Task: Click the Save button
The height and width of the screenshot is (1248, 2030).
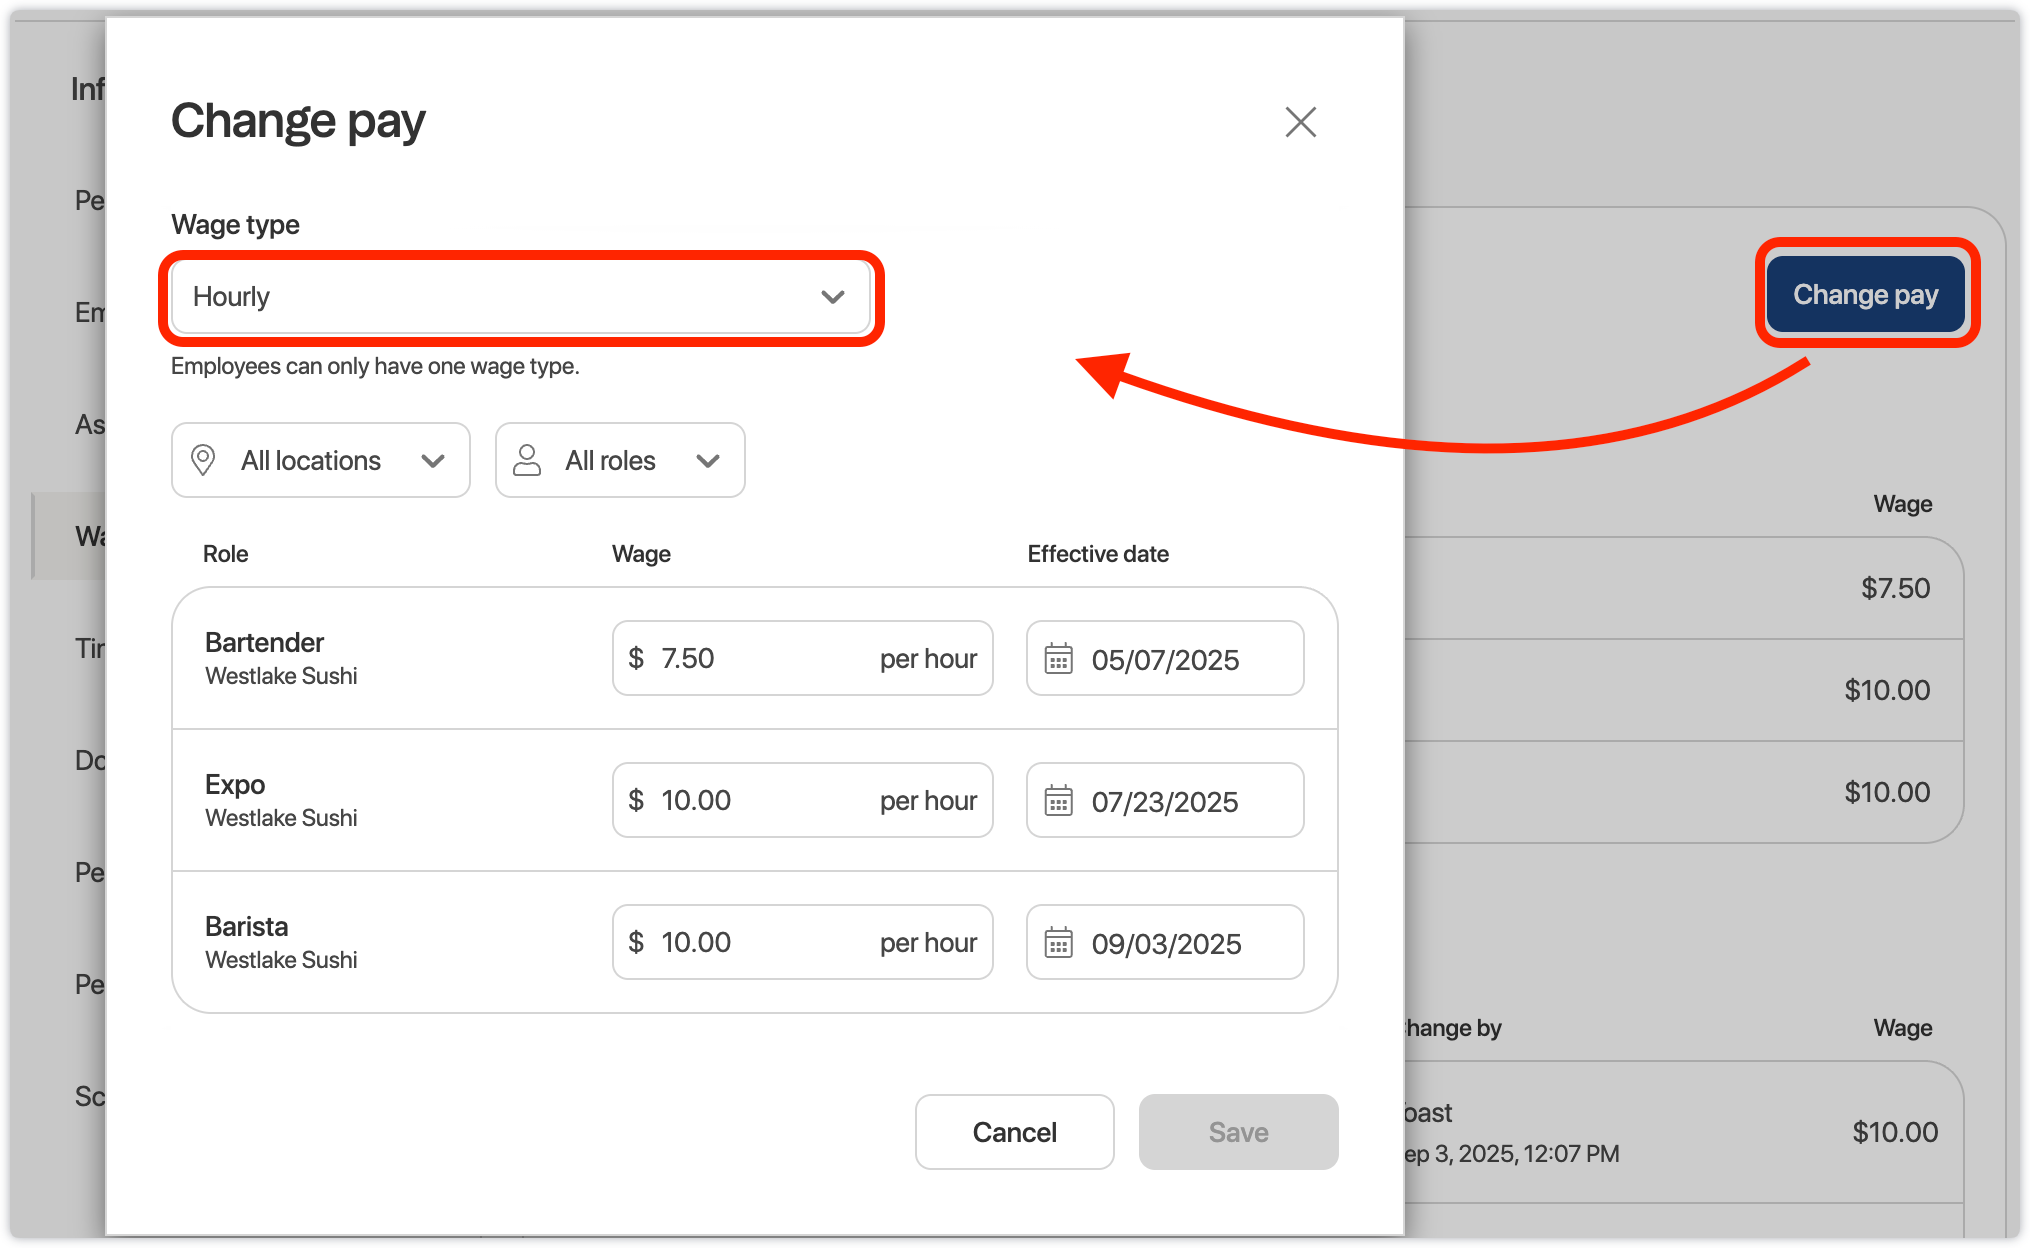Action: point(1238,1132)
